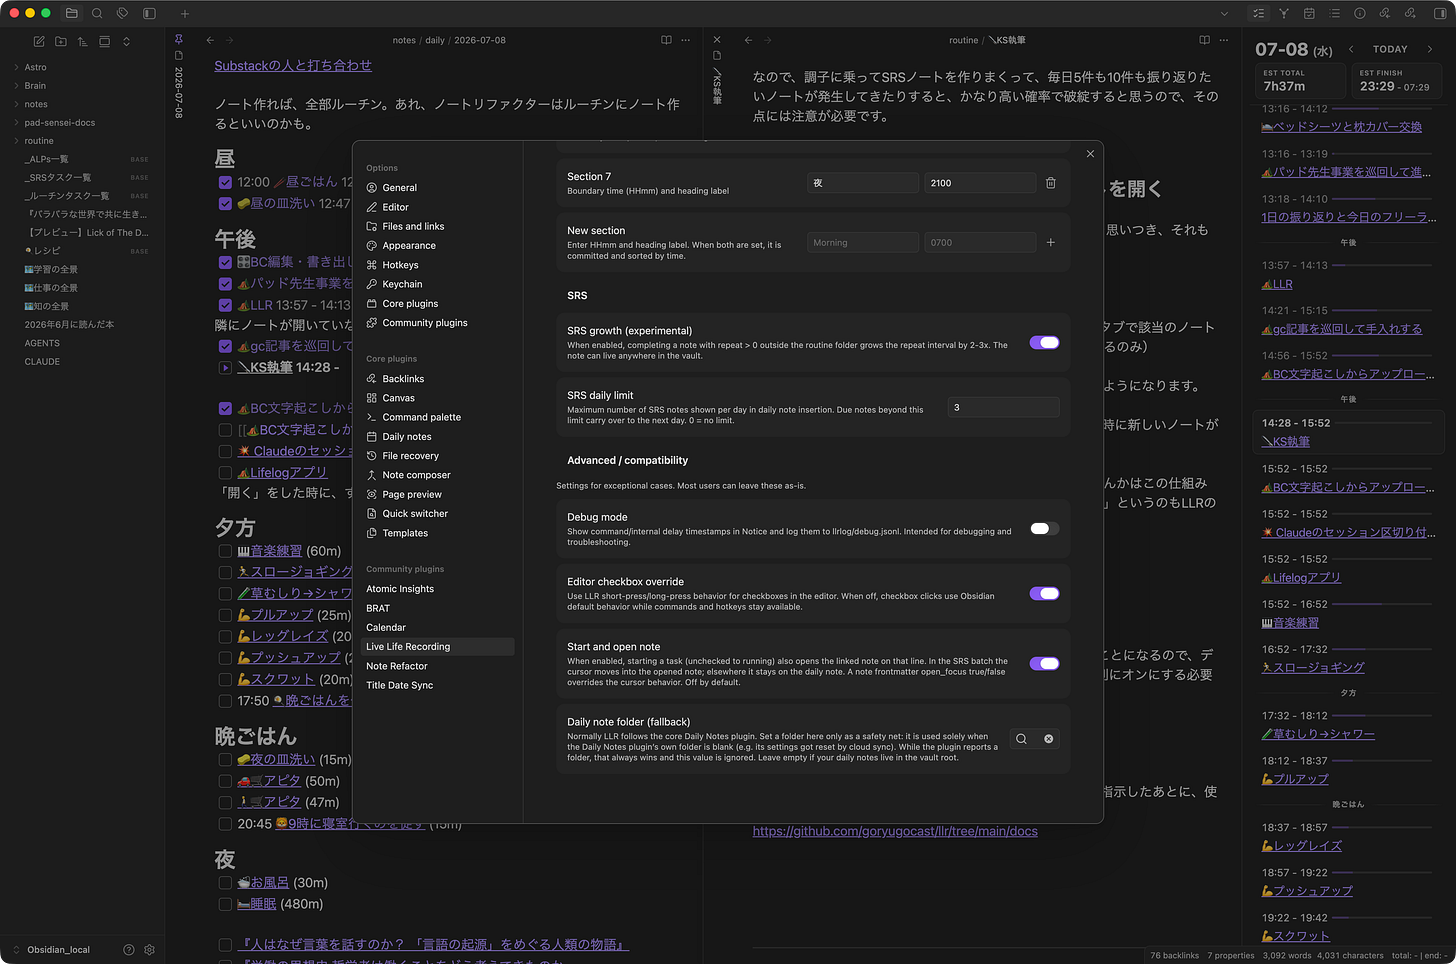Screen dimensions: 1456x964
Task: Check the 睡眠 (480m) task
Action: tap(225, 904)
